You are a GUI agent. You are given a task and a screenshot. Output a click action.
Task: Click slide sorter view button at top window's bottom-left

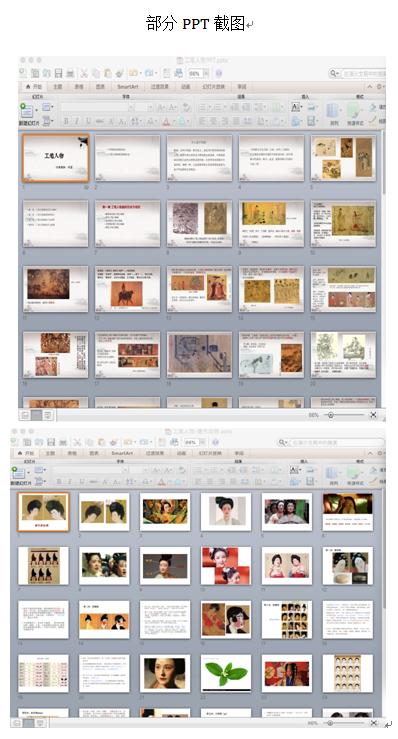pos(36,415)
